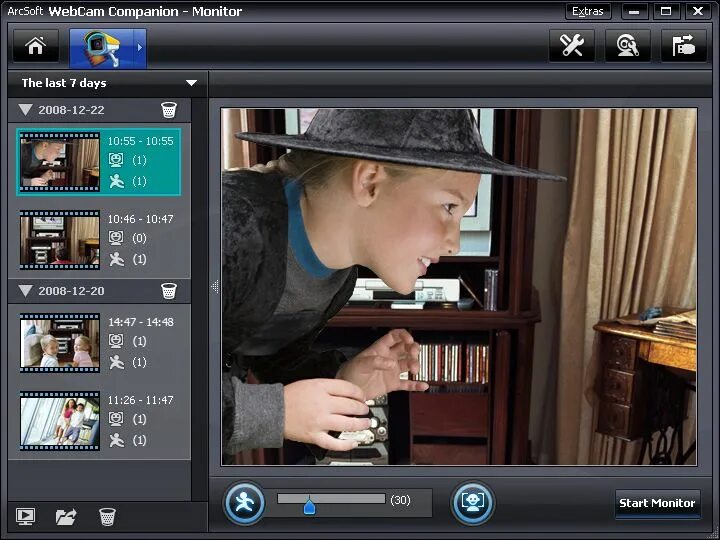This screenshot has width=720, height=540.
Task: Click face detection icon for 10:46 recording
Action: tap(116, 238)
